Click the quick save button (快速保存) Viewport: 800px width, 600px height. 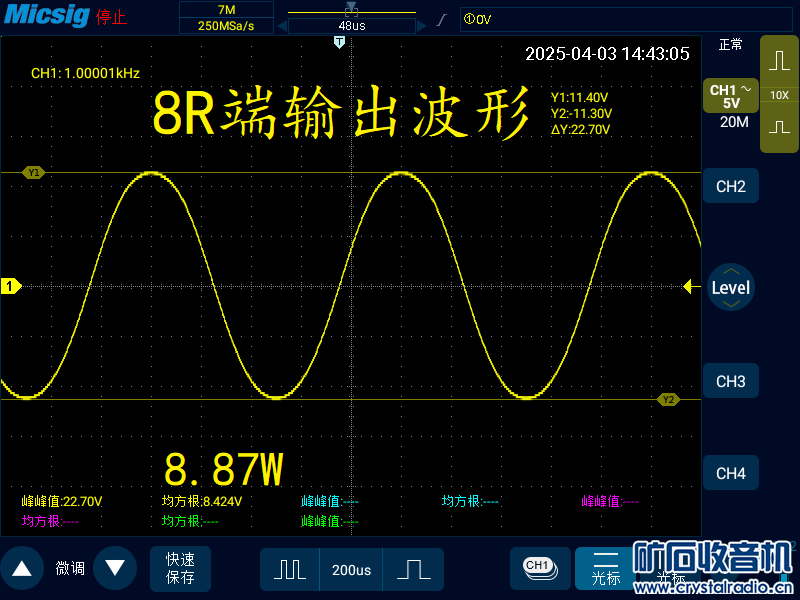[180, 568]
